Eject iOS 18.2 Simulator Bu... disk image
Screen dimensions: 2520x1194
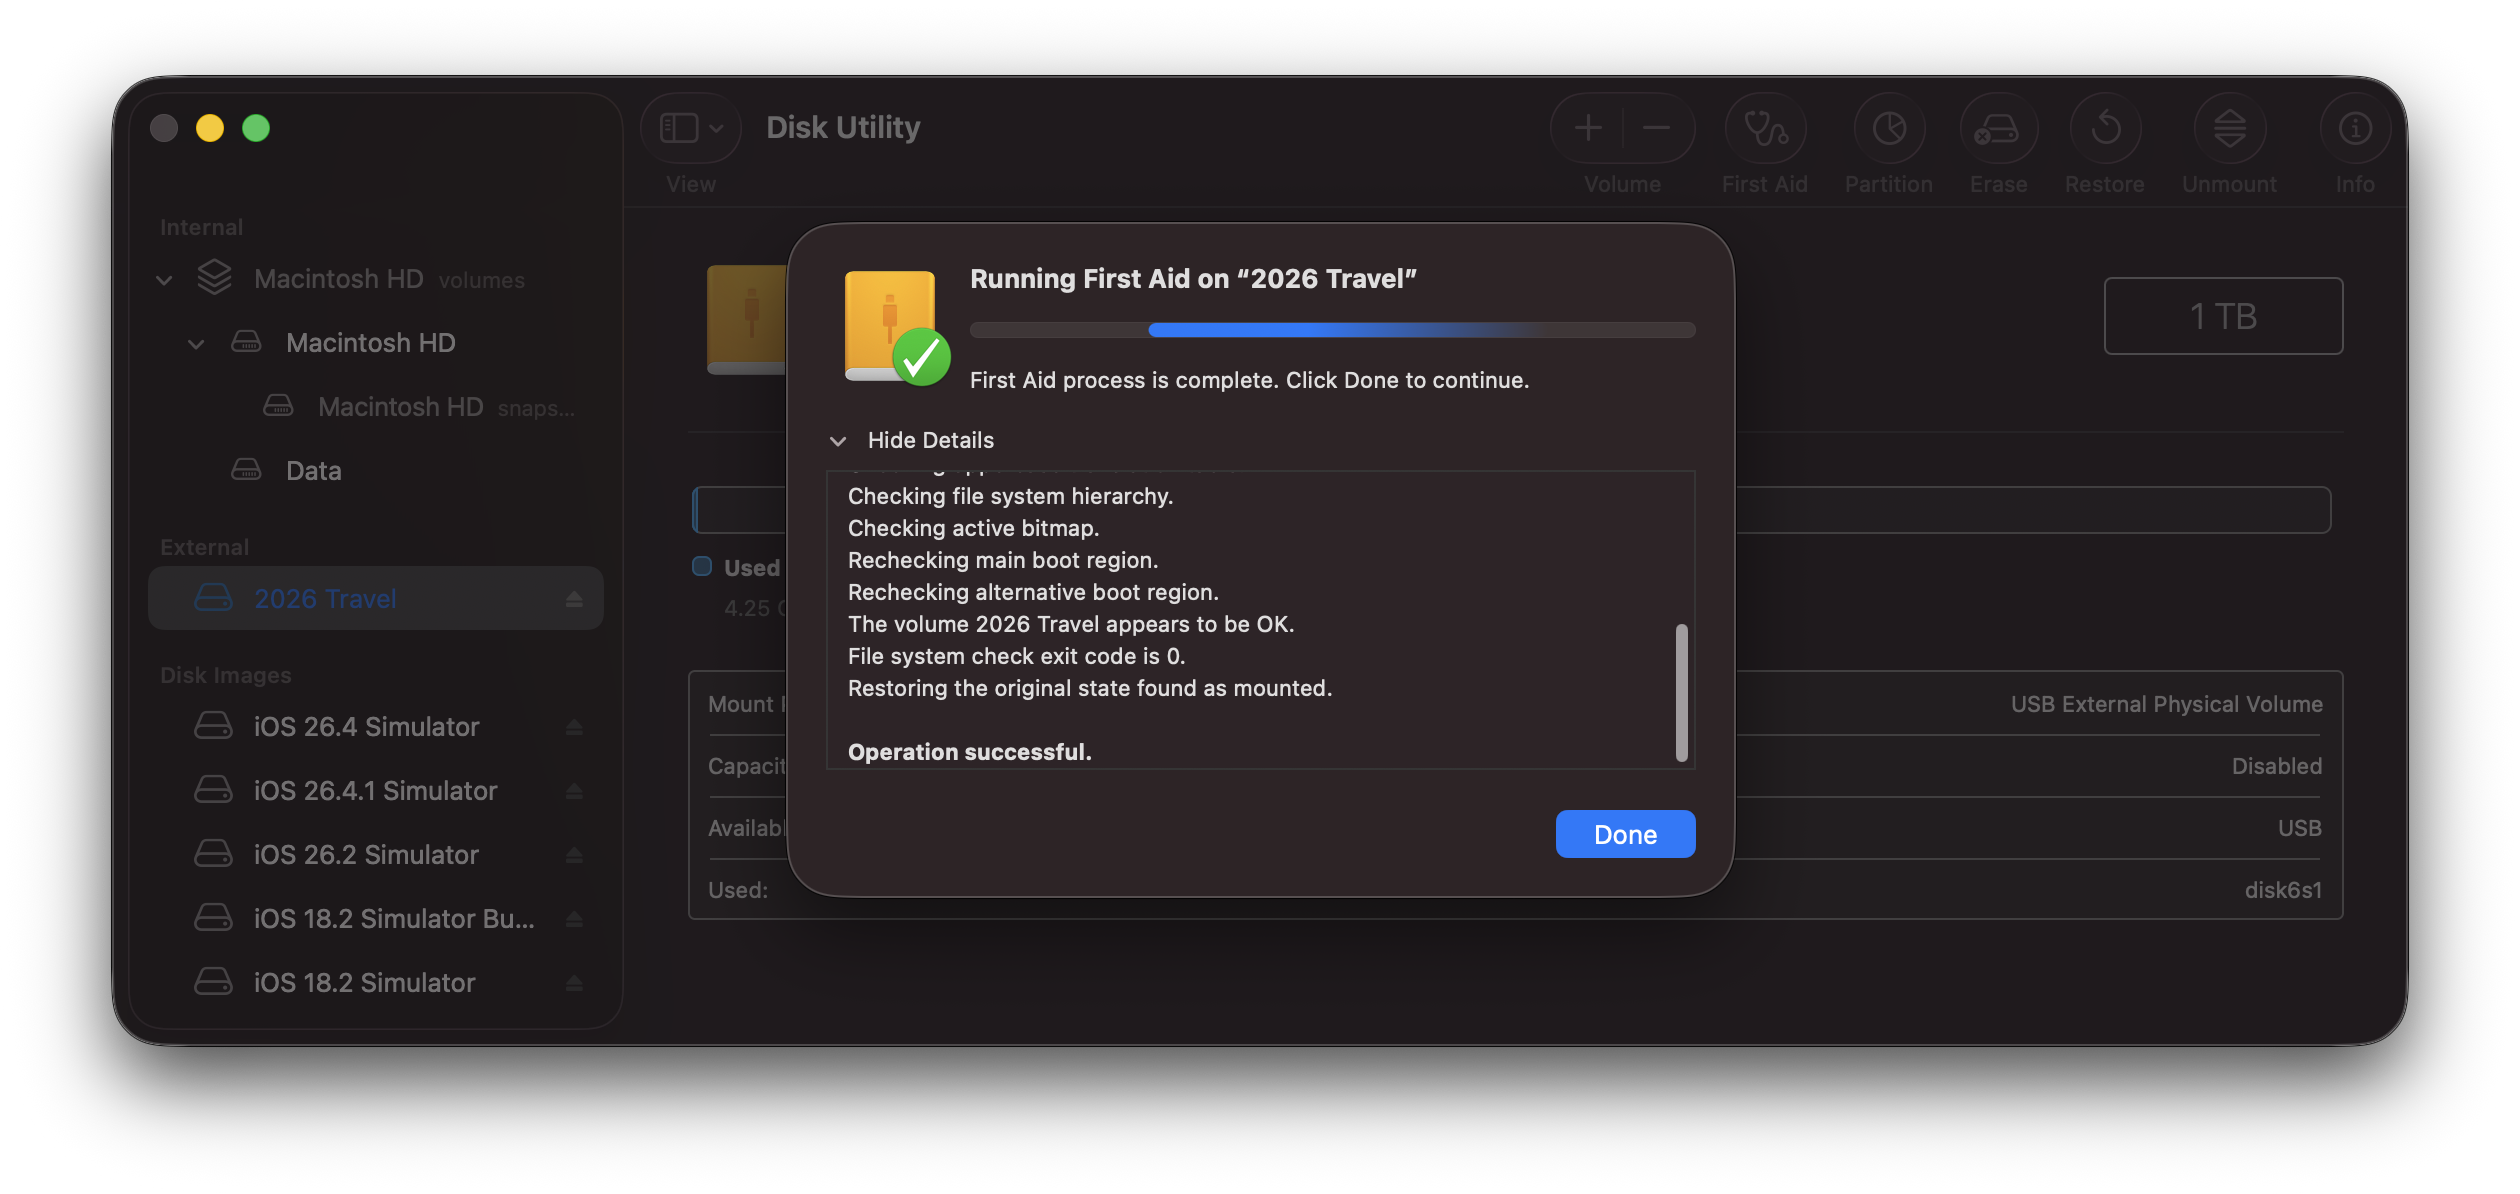[x=574, y=919]
